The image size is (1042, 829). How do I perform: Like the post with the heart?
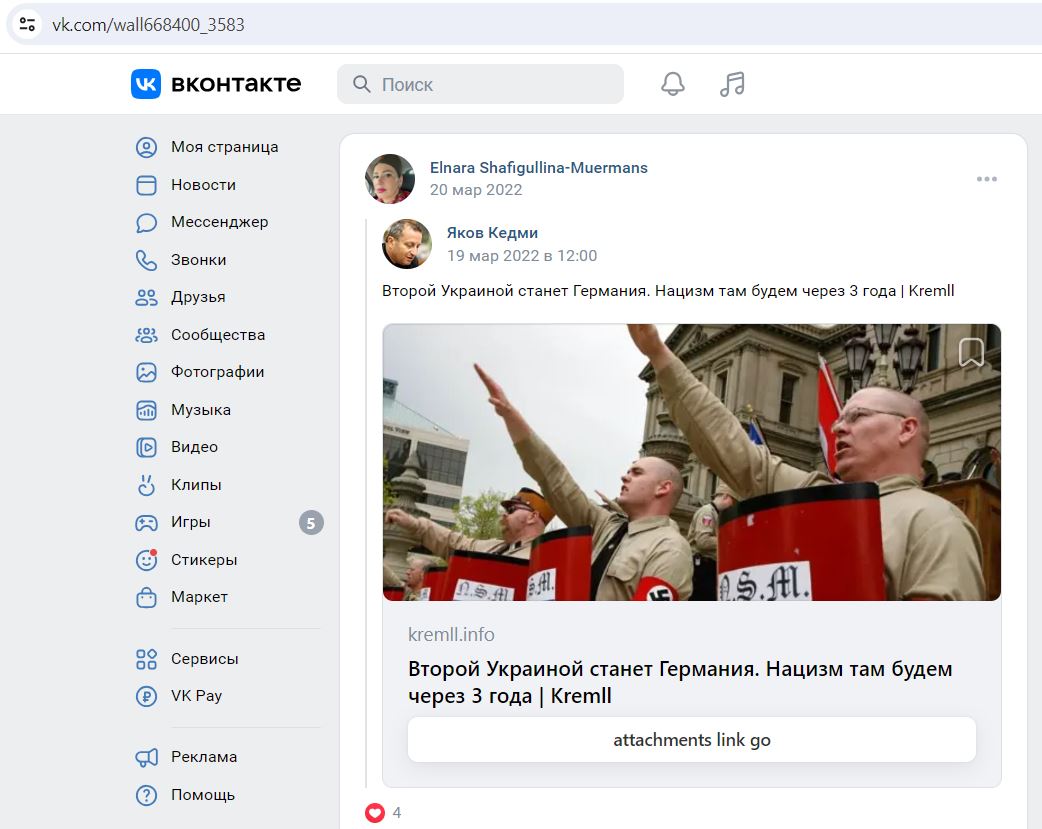pos(375,812)
